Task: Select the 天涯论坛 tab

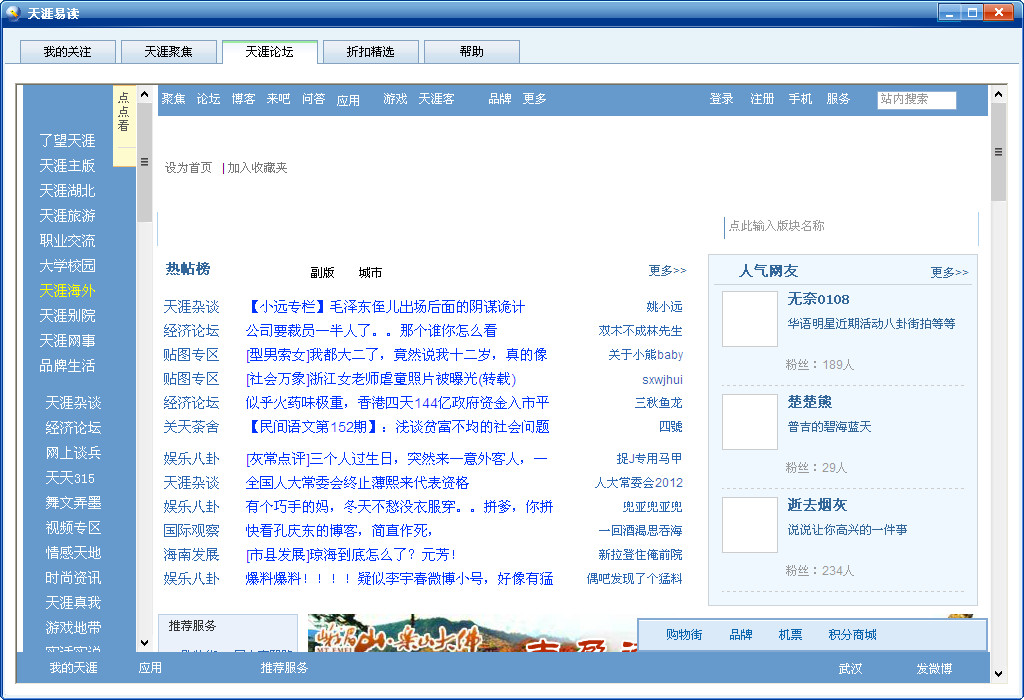Action: [269, 52]
